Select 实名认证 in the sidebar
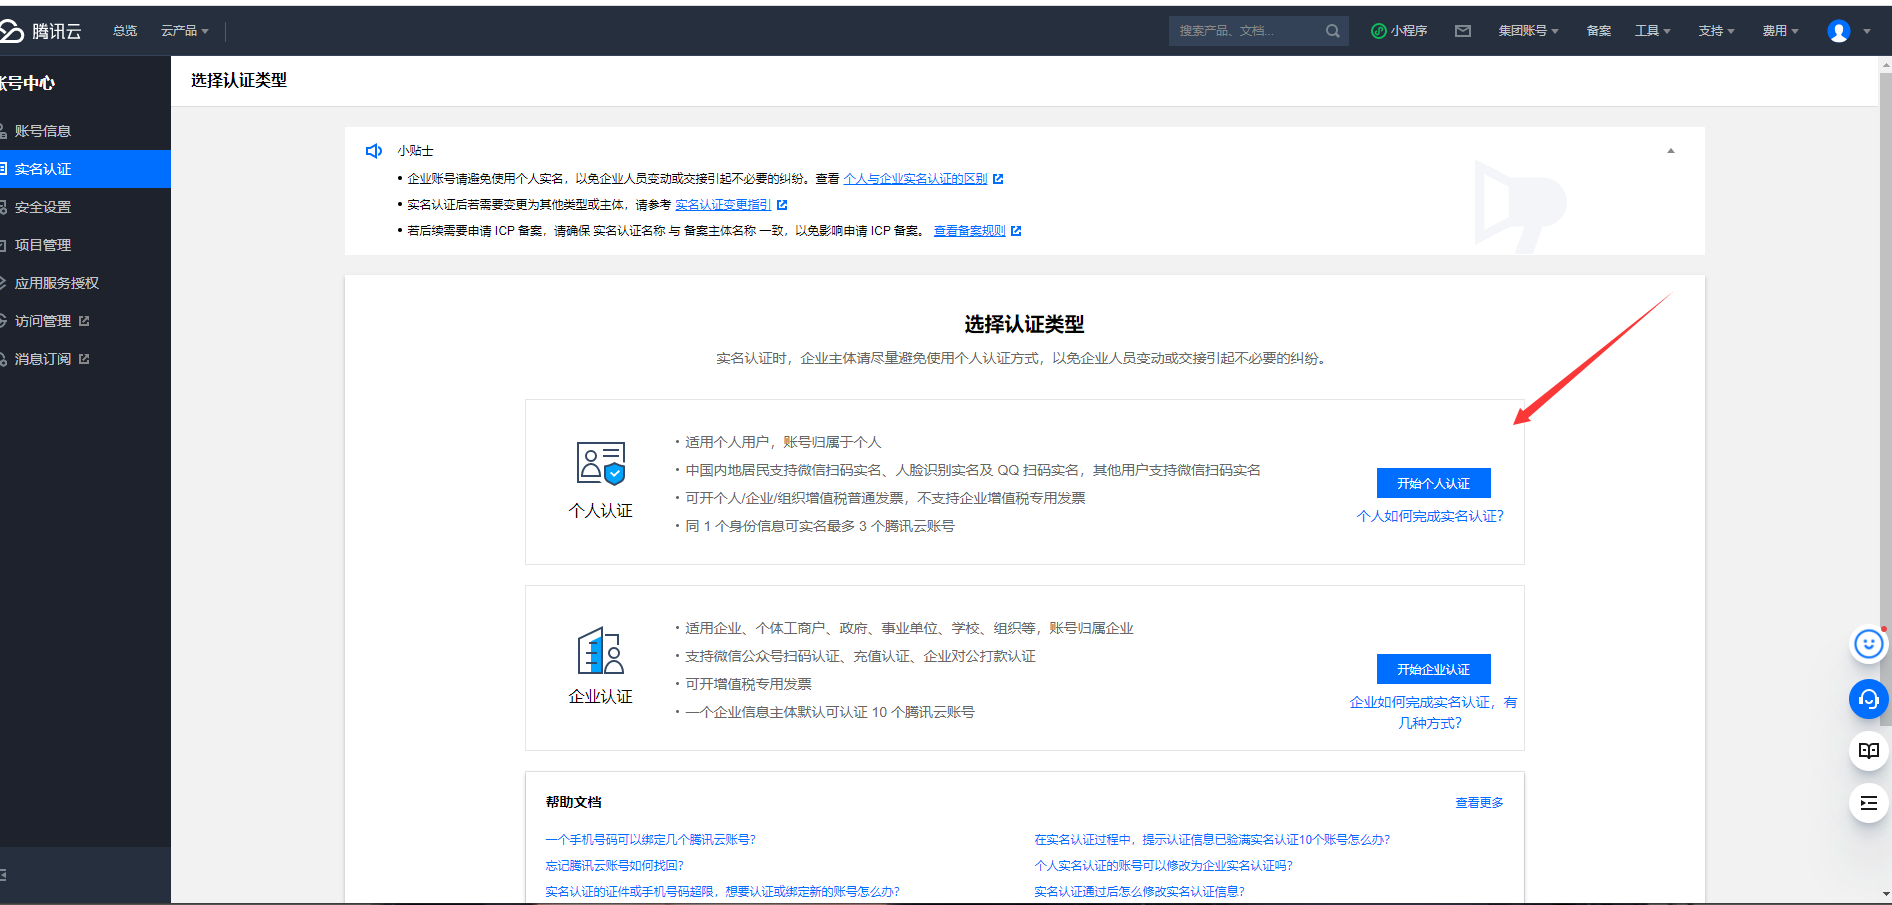This screenshot has width=1892, height=905. pos(85,169)
